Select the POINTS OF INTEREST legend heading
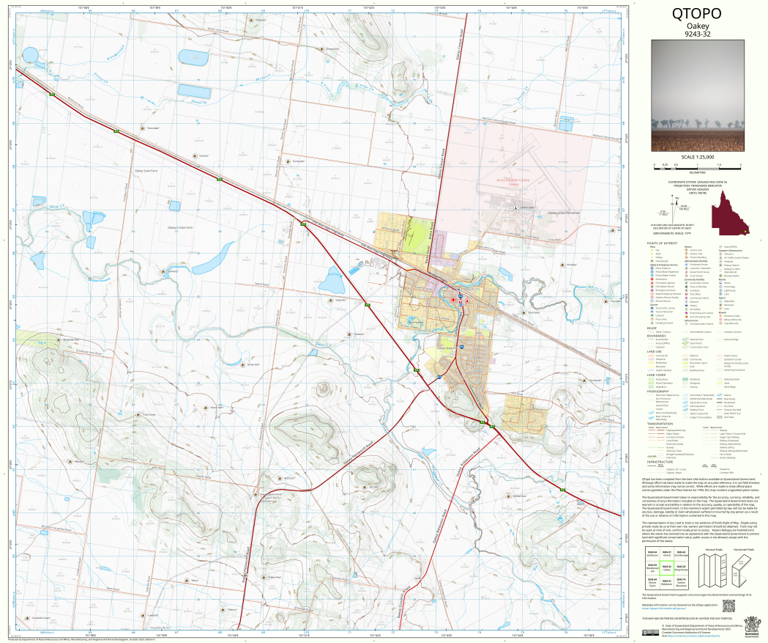 662,243
